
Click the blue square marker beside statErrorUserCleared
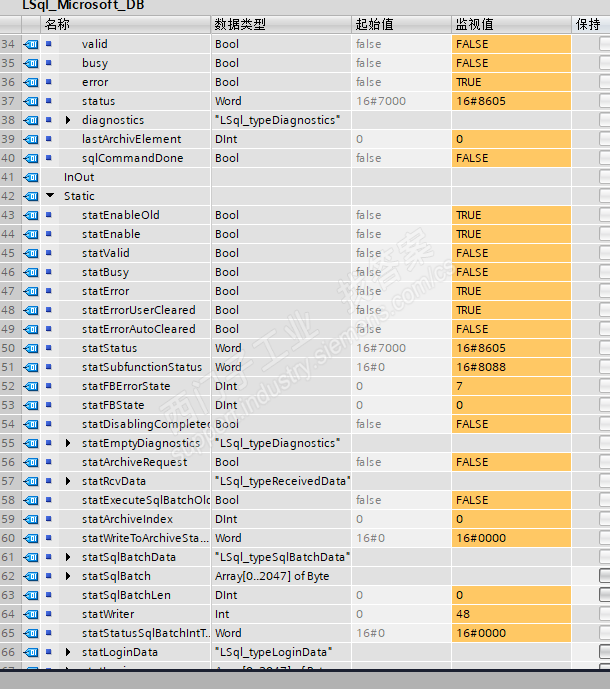(49, 310)
